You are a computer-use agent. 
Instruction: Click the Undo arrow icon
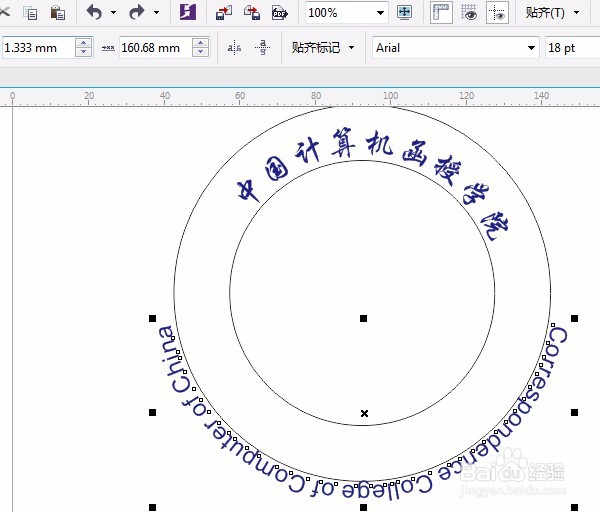pyautogui.click(x=95, y=13)
